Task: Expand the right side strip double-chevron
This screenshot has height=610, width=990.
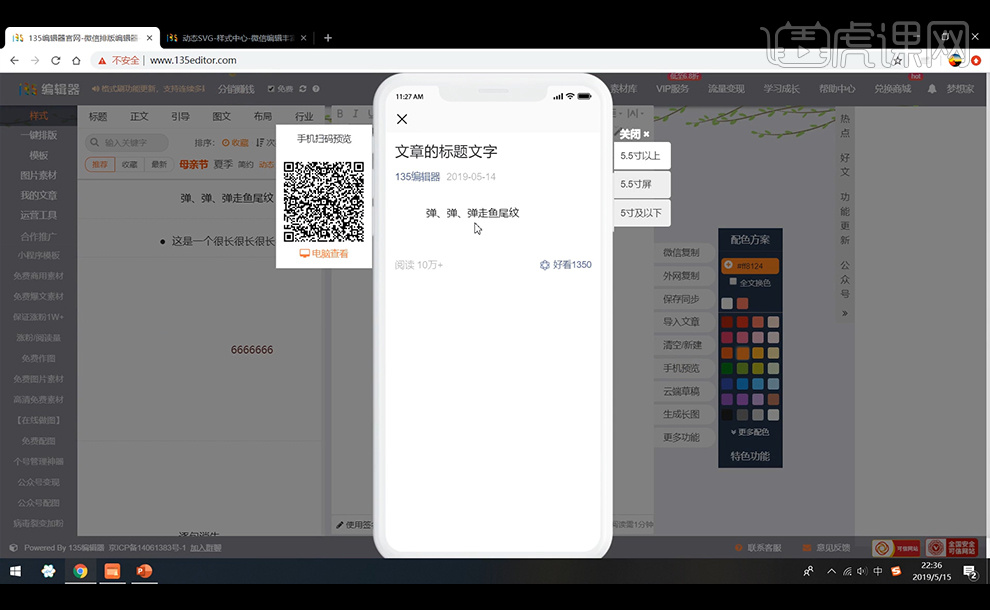Action: [845, 313]
